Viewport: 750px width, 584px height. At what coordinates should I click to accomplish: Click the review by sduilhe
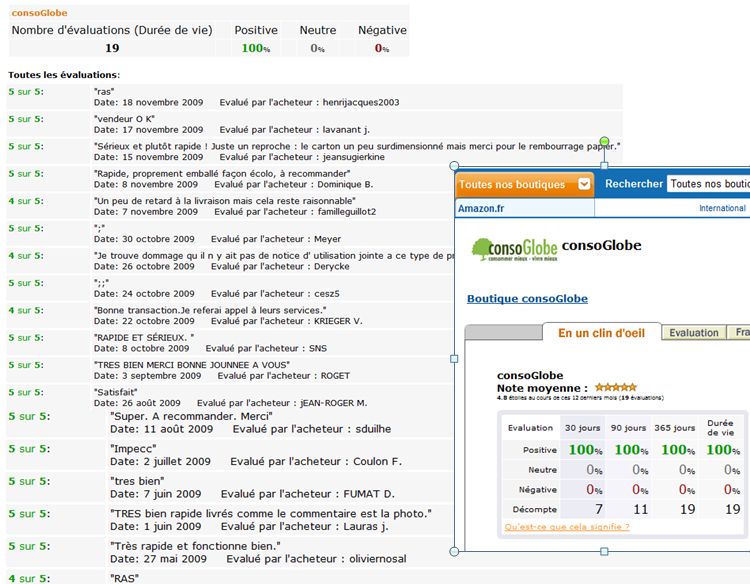(x=230, y=422)
